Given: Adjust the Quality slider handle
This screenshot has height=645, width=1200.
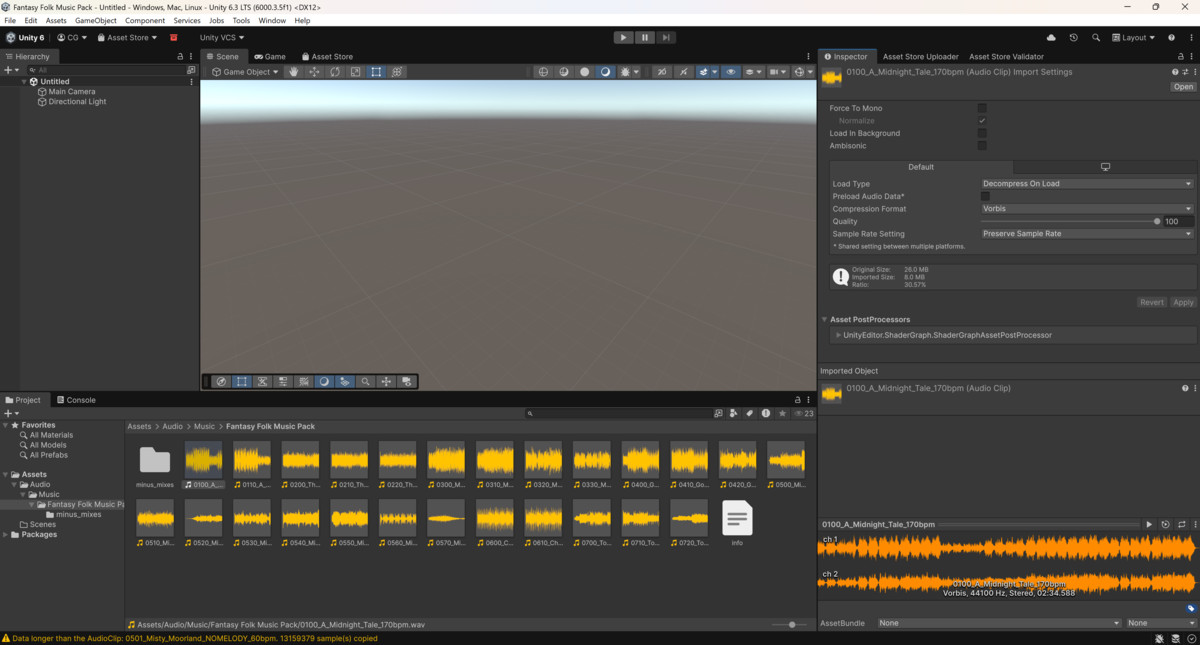Looking at the screenshot, I should [x=1157, y=221].
